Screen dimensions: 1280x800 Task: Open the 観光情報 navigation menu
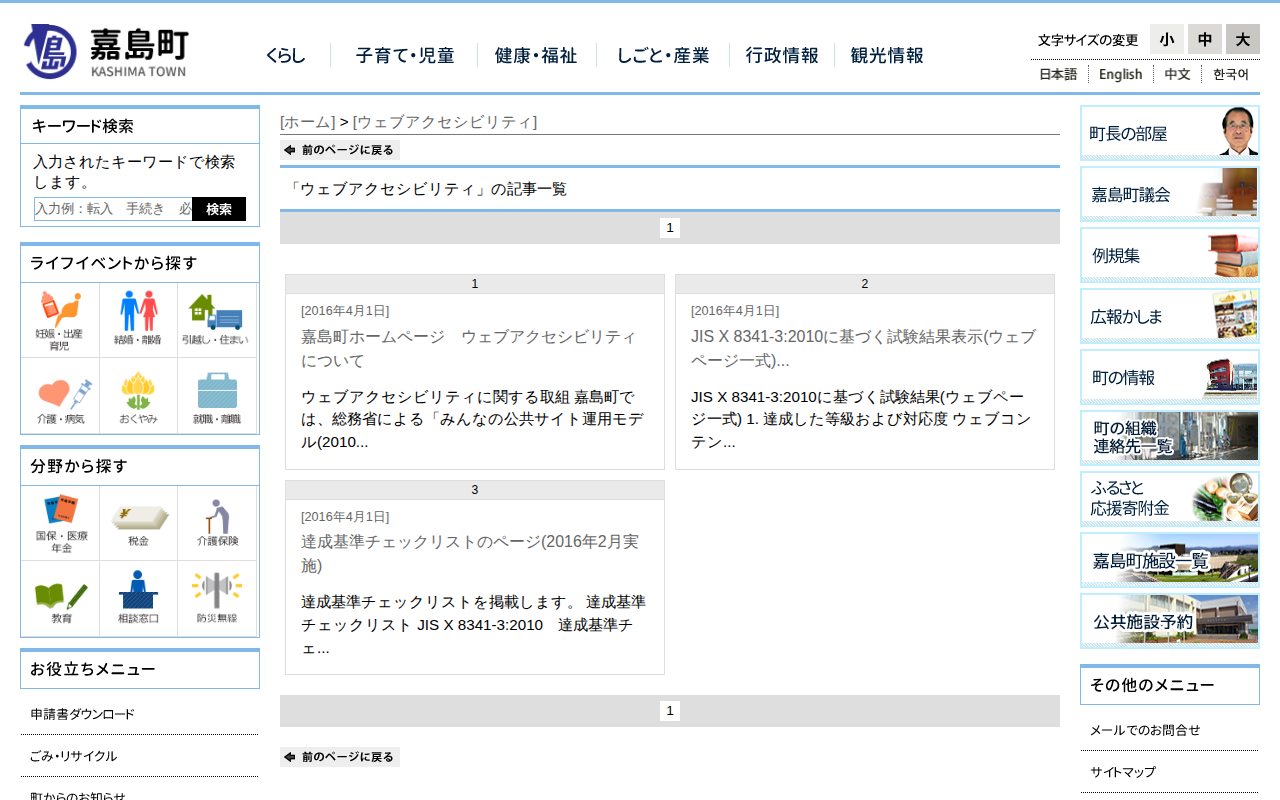[x=887, y=56]
